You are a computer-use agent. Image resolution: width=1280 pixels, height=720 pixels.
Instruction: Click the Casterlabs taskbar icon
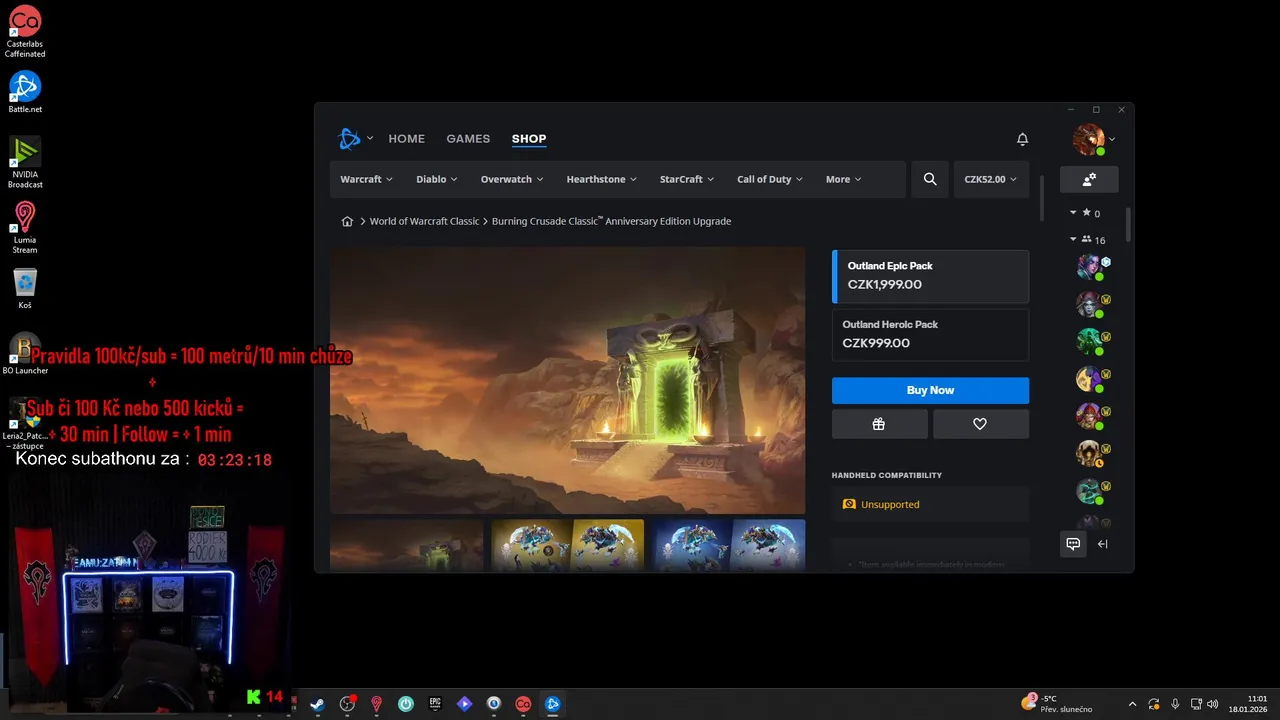coord(522,704)
